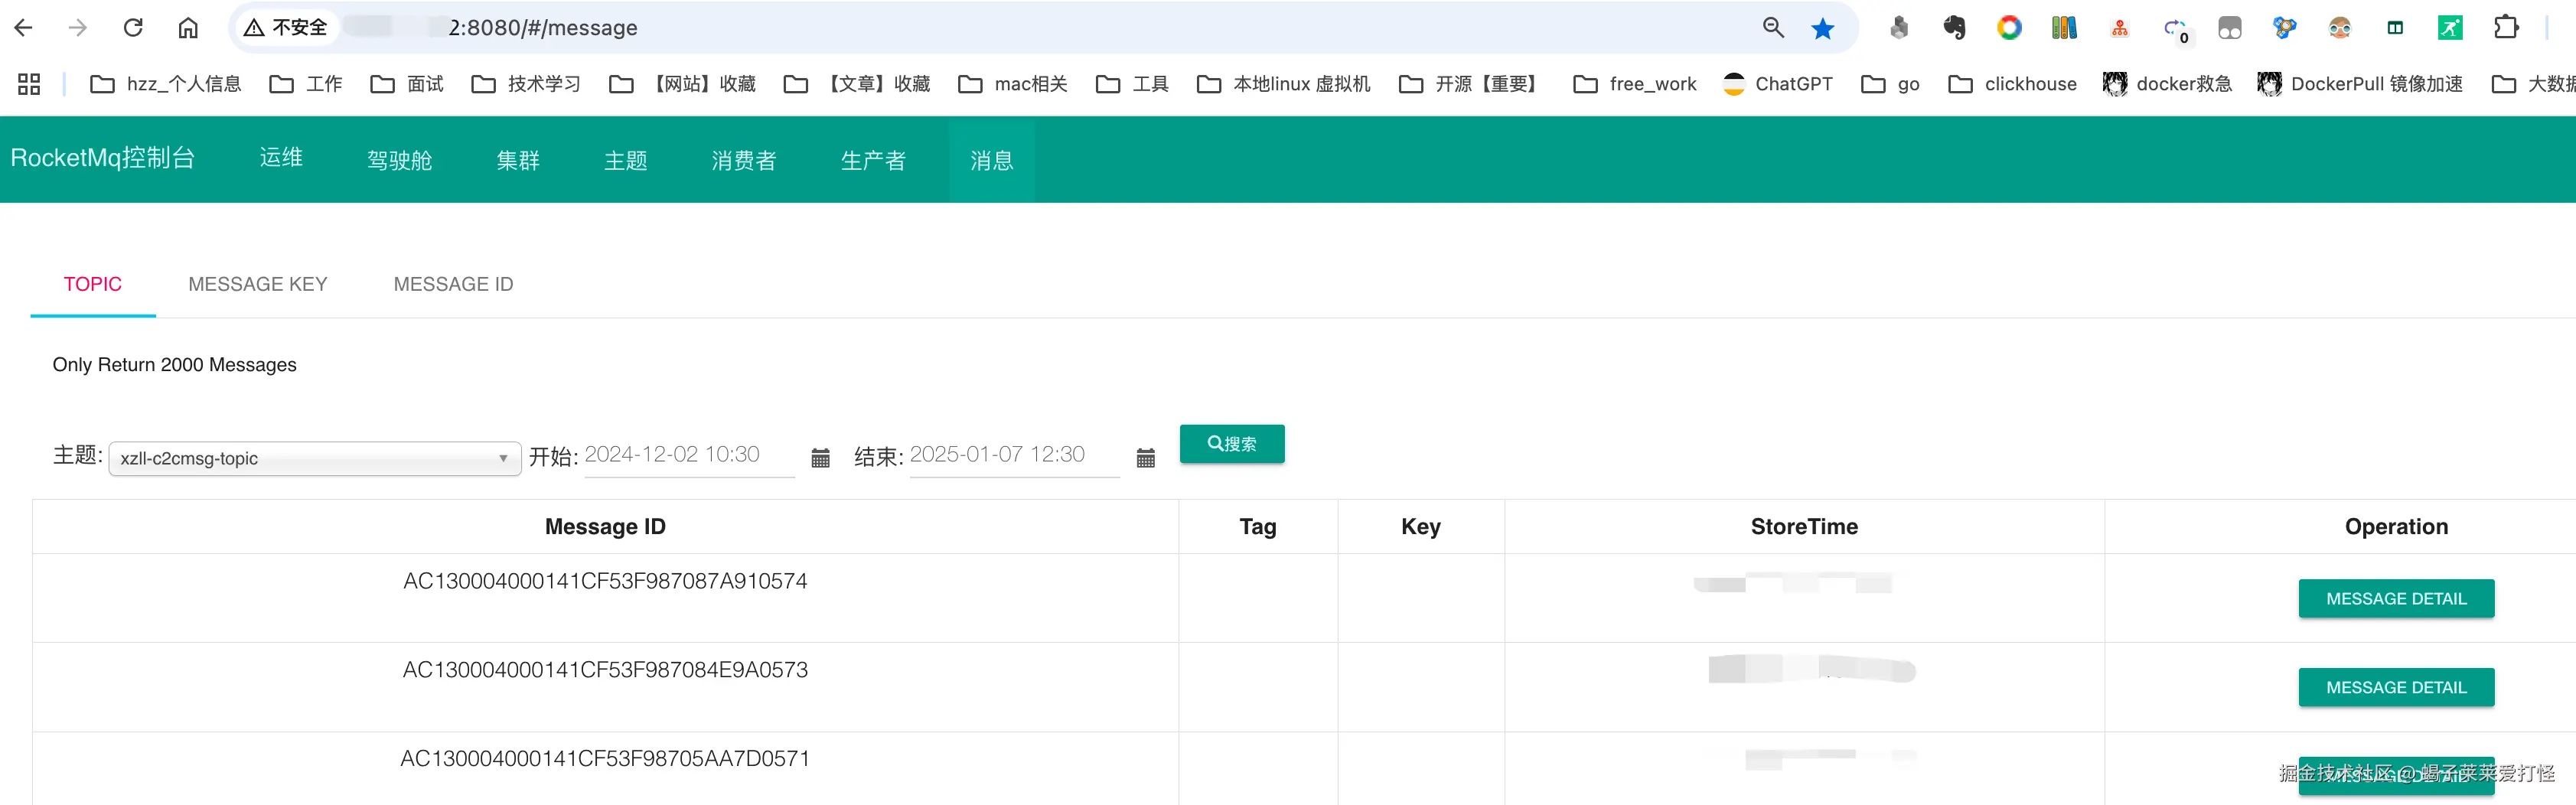Click the colorful ring extension icon
The width and height of the screenshot is (2576, 805).
click(2009, 27)
